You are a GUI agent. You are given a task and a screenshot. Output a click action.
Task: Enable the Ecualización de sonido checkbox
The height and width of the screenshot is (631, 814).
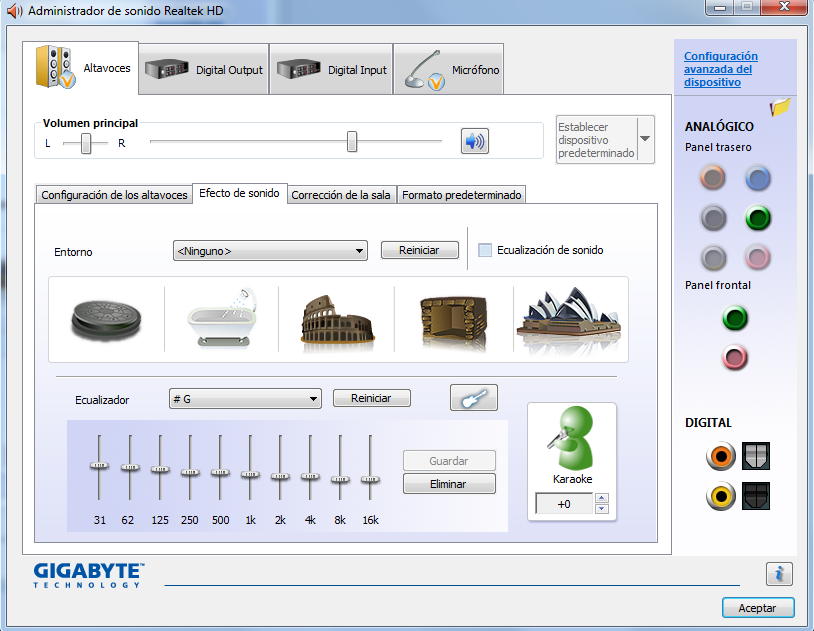click(x=485, y=250)
